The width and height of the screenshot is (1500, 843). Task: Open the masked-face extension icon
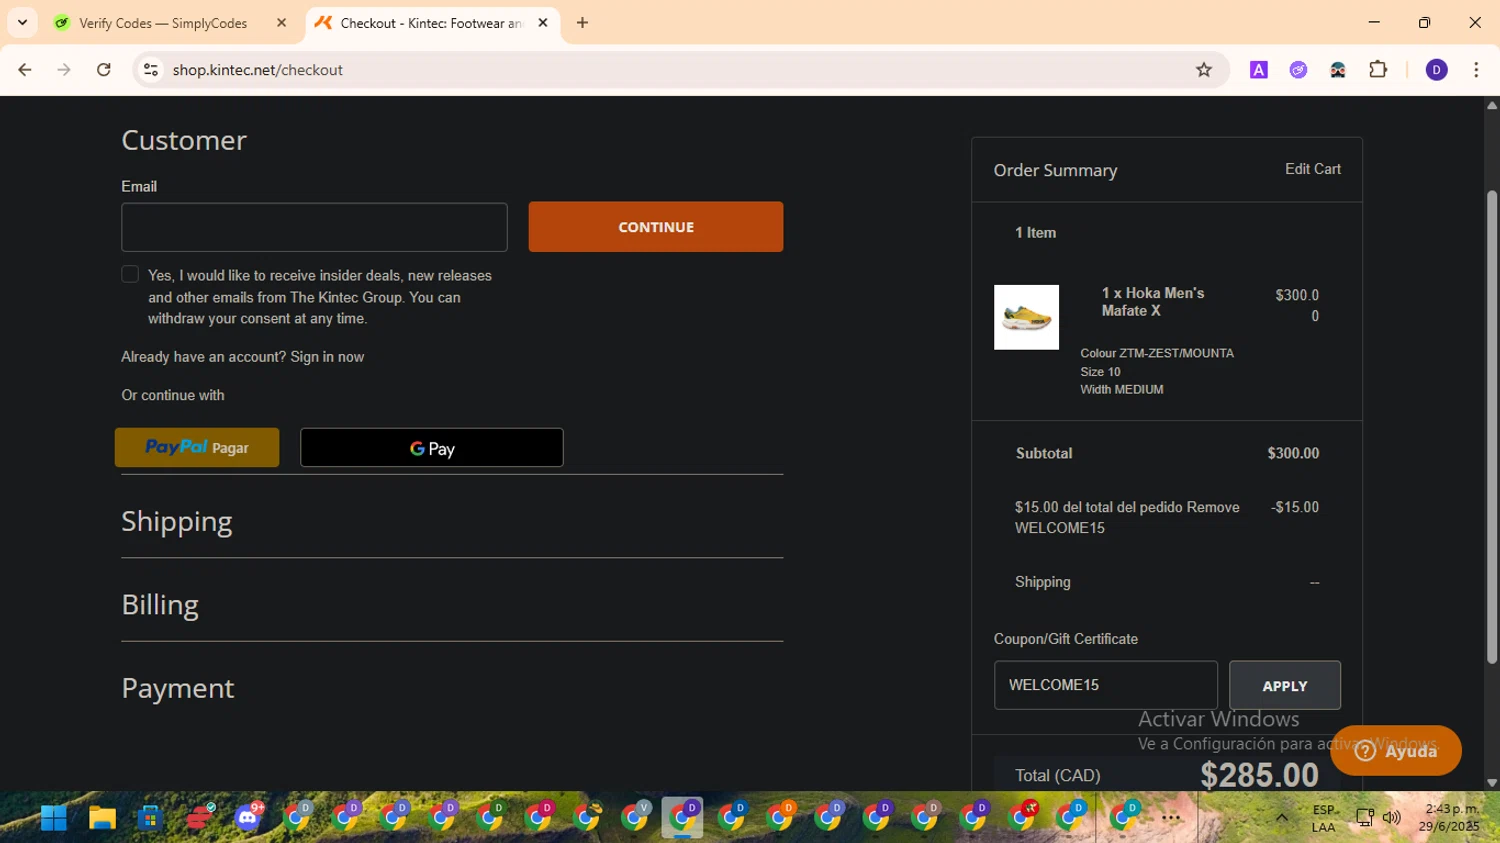click(x=1338, y=70)
